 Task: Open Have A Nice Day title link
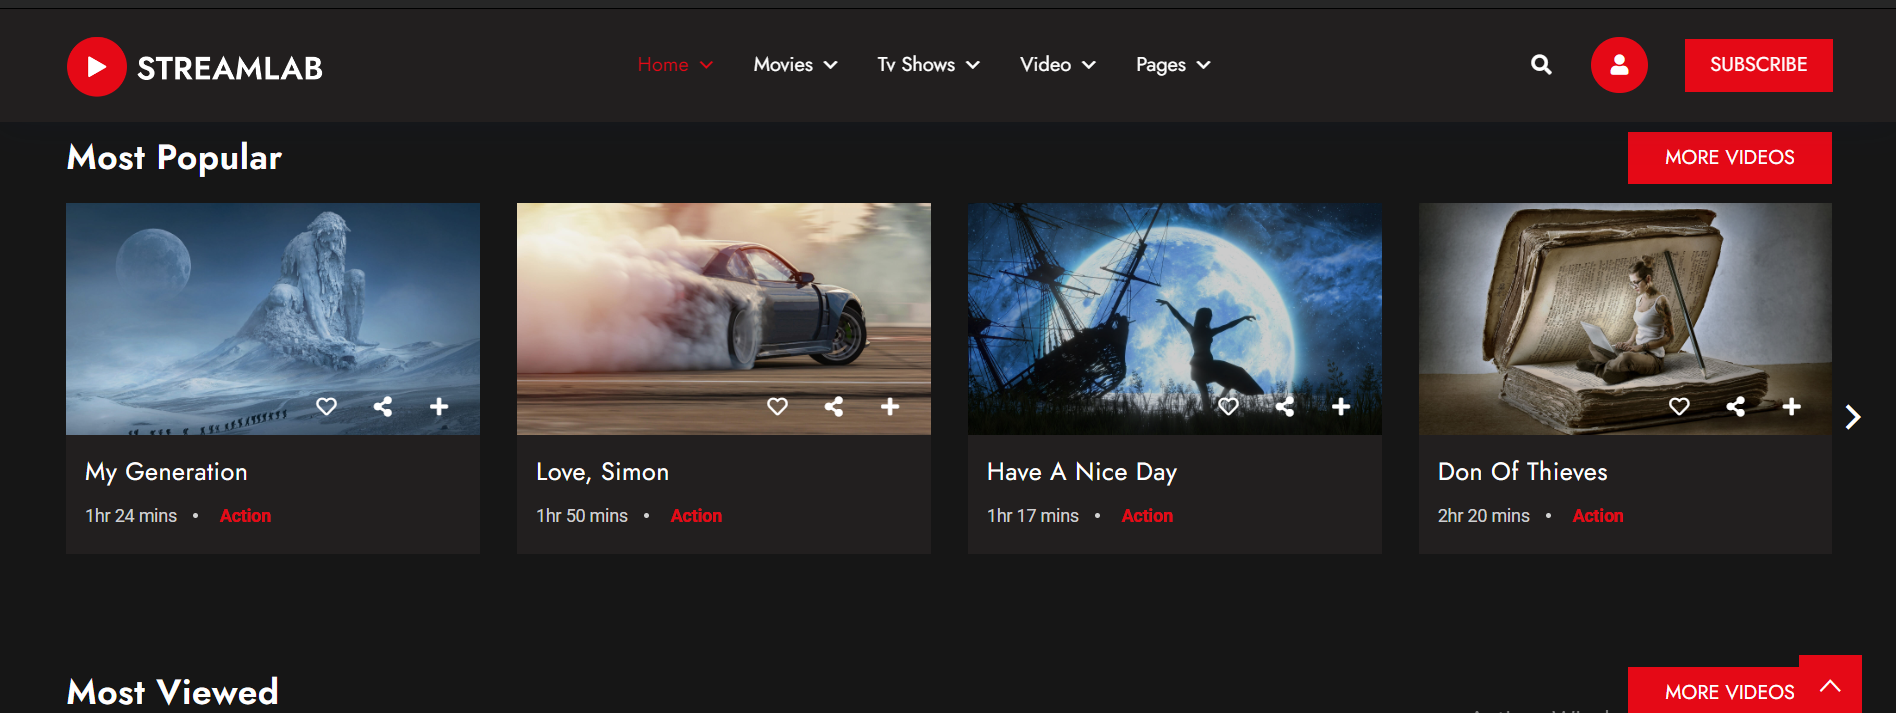[1081, 472]
